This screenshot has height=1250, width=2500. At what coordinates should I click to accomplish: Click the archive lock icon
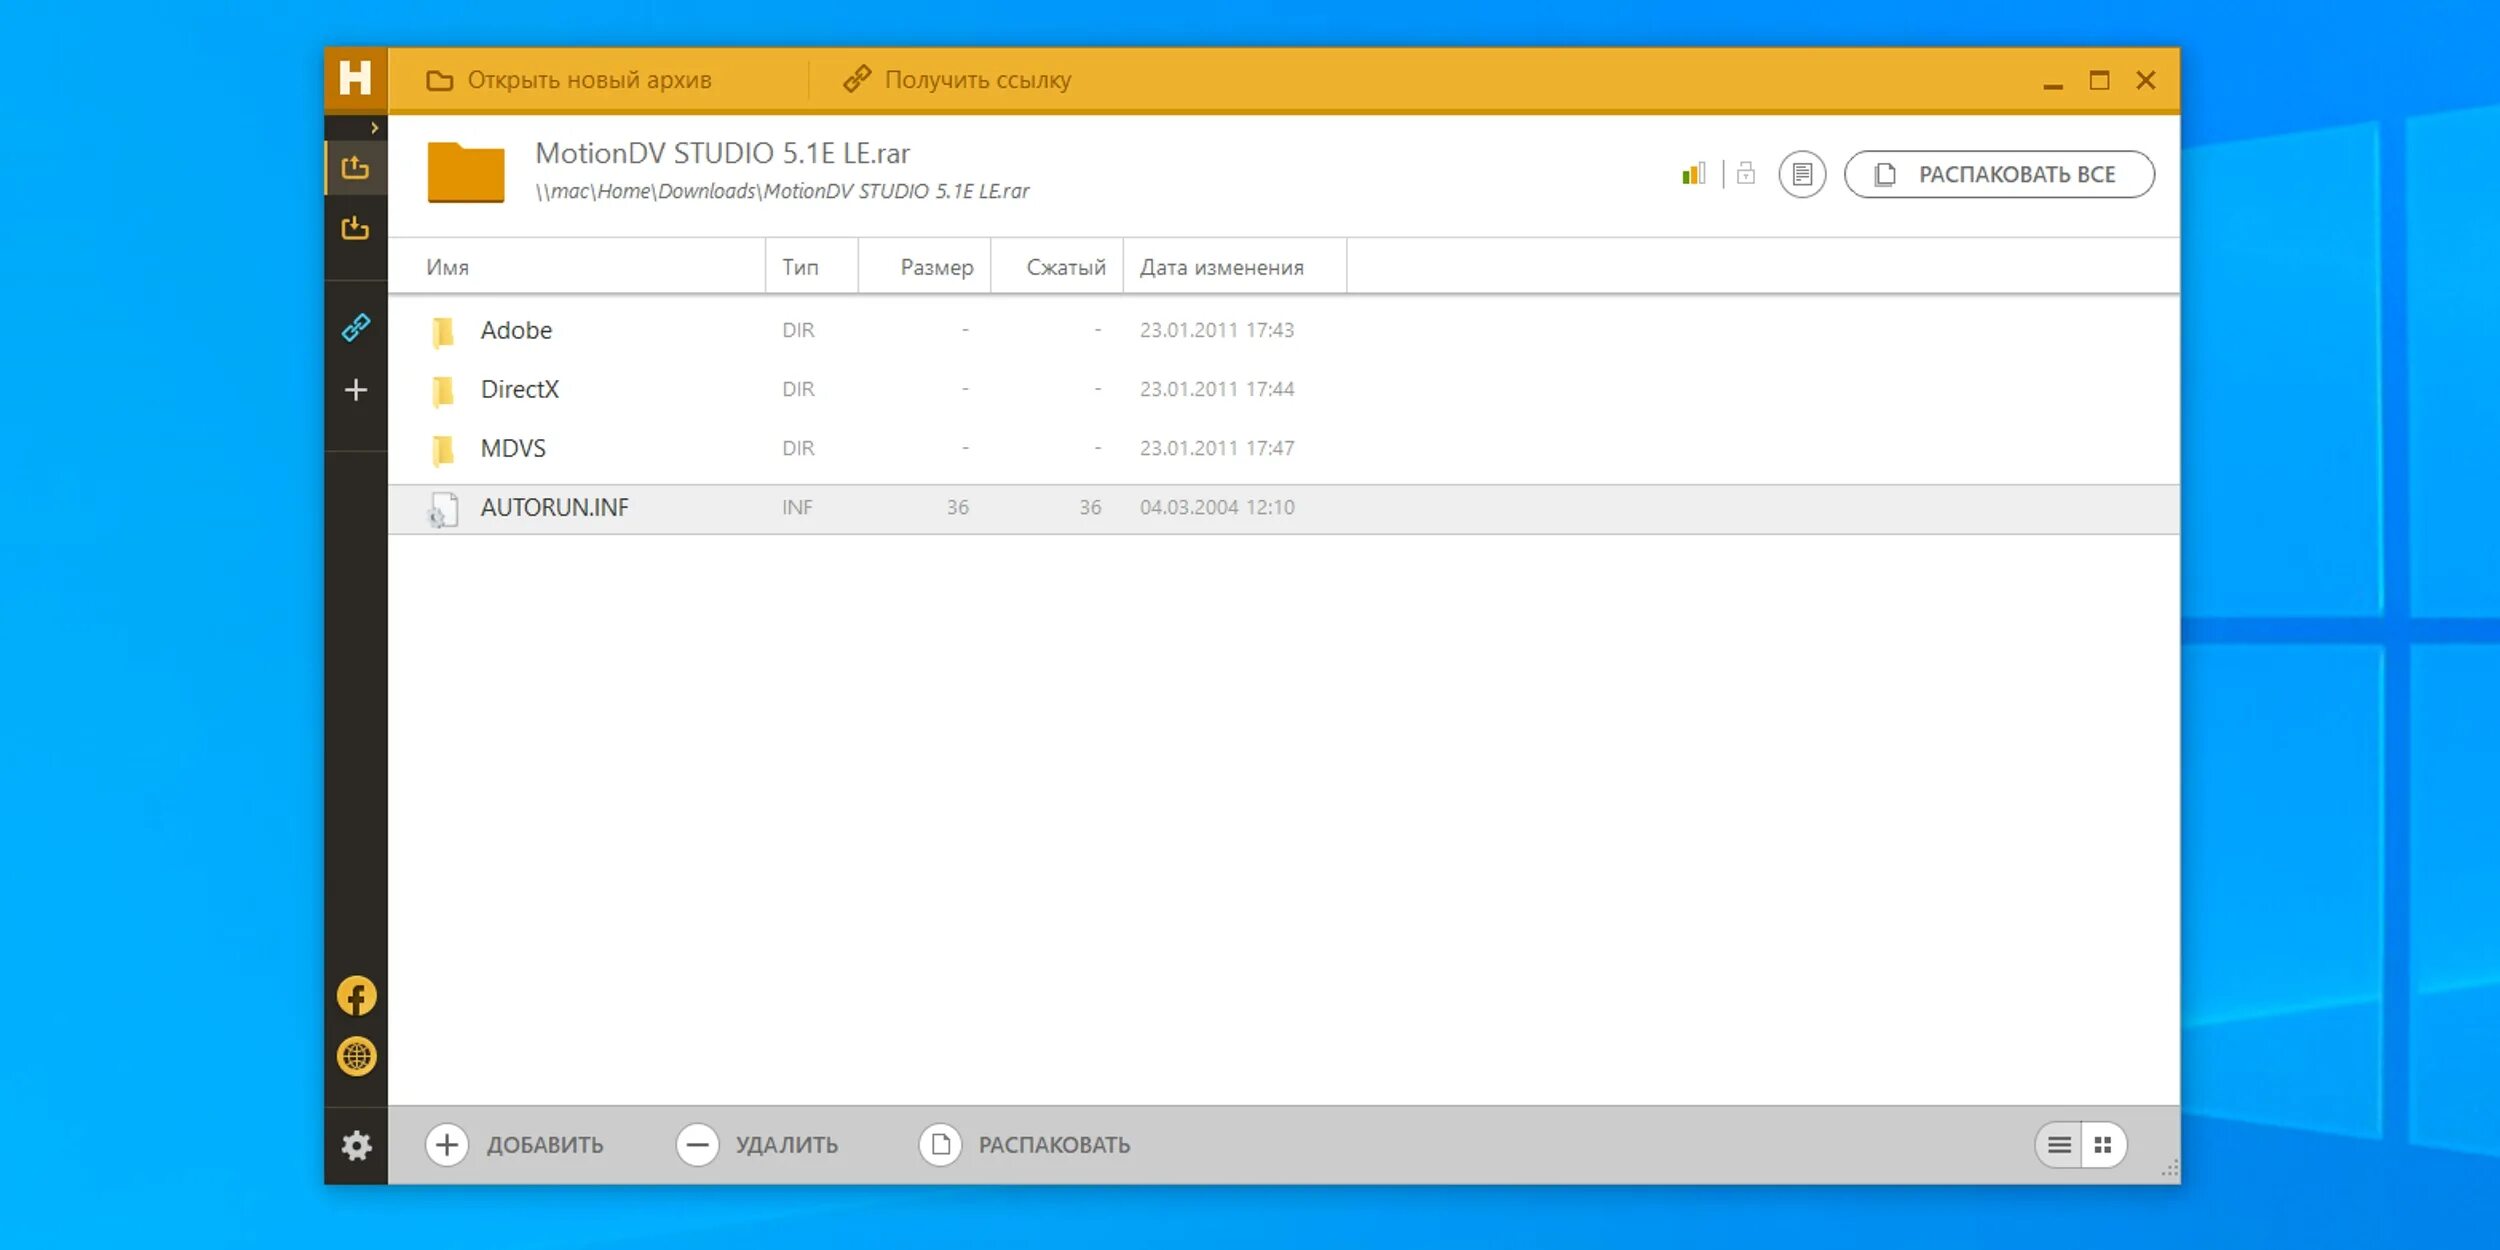coord(1746,174)
